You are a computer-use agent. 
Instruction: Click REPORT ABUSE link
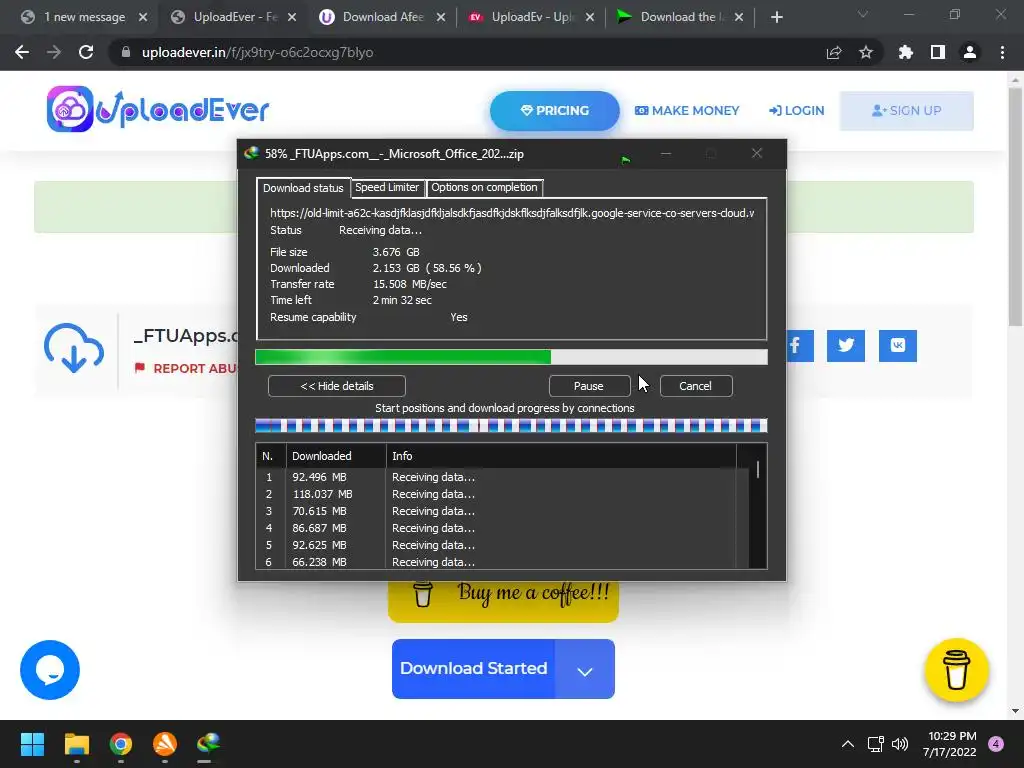[x=185, y=368]
